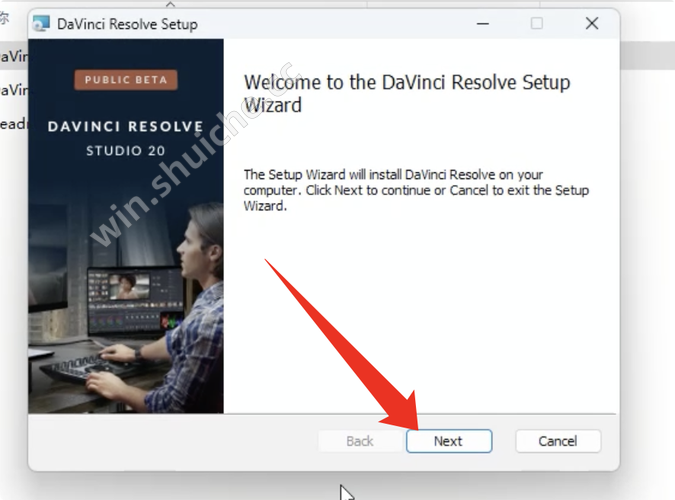This screenshot has width=675, height=500.
Task: Click the 'Welcome to the DaVinci Resolve Setup Wizard' heading
Action: [x=407, y=93]
